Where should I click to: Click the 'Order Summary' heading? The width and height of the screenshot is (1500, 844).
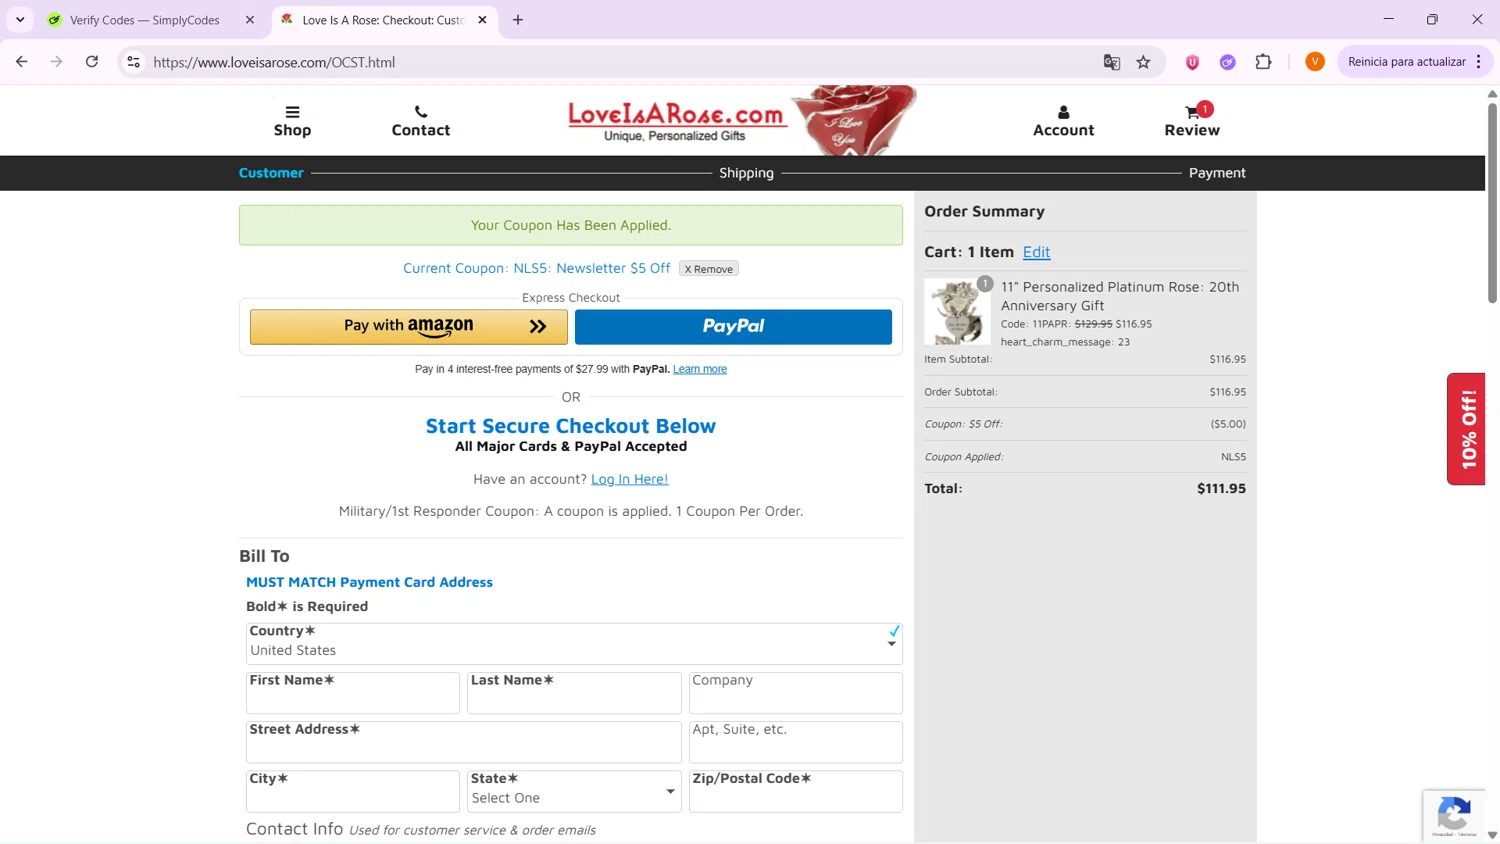(x=984, y=211)
